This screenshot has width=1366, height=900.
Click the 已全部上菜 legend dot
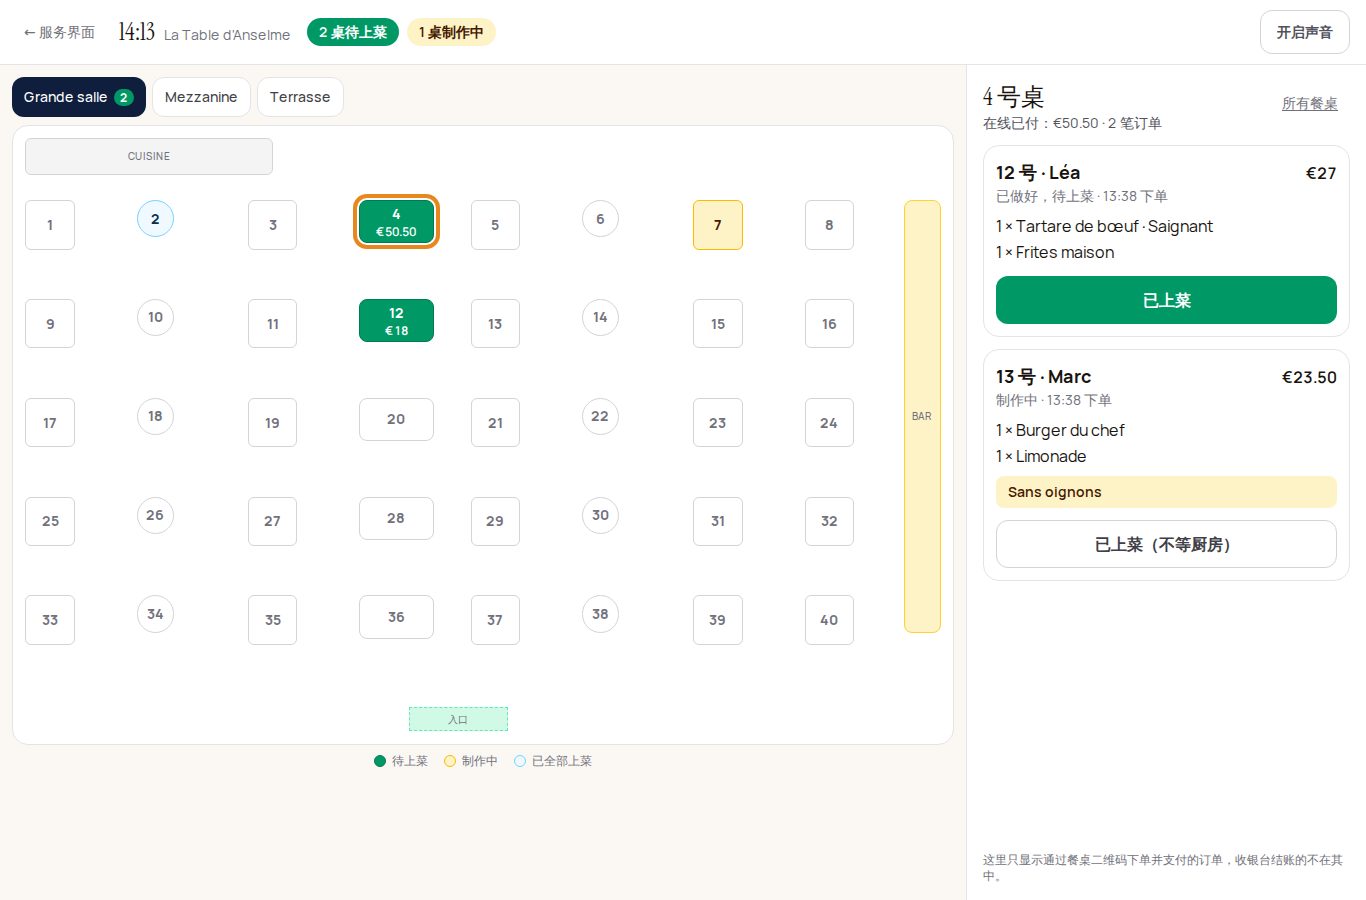(x=520, y=761)
